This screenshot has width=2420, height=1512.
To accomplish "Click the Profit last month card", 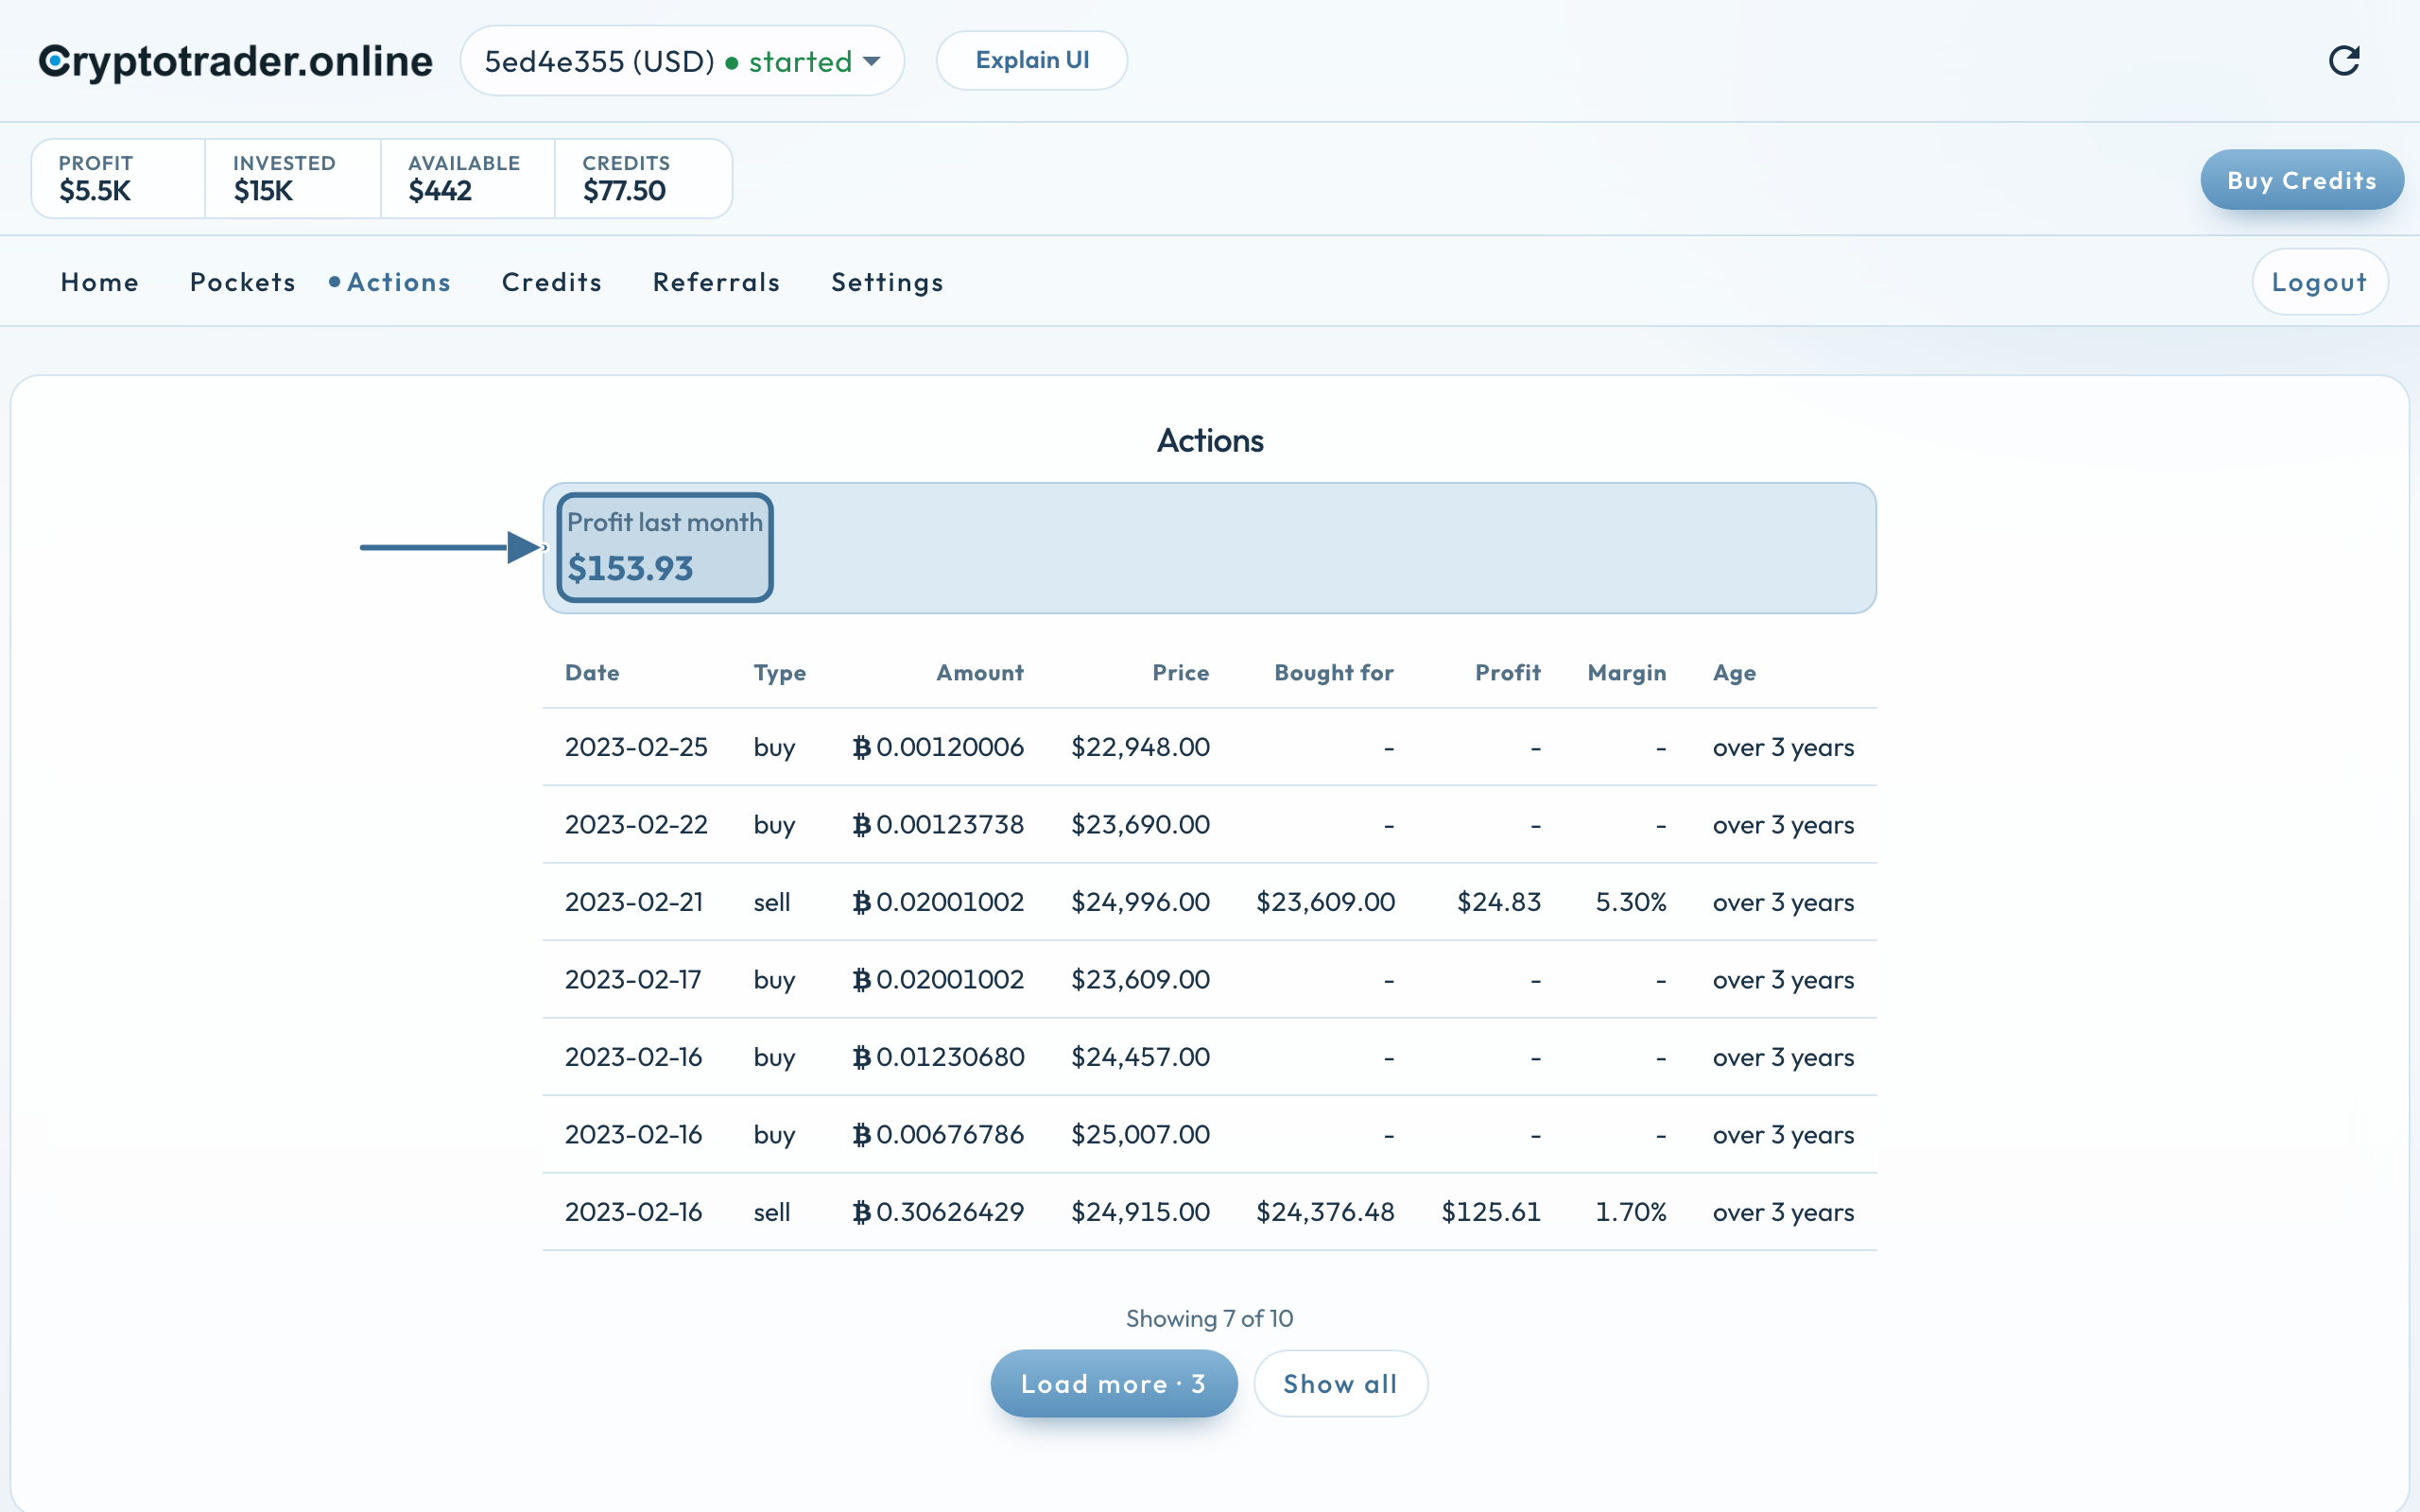I will (665, 547).
